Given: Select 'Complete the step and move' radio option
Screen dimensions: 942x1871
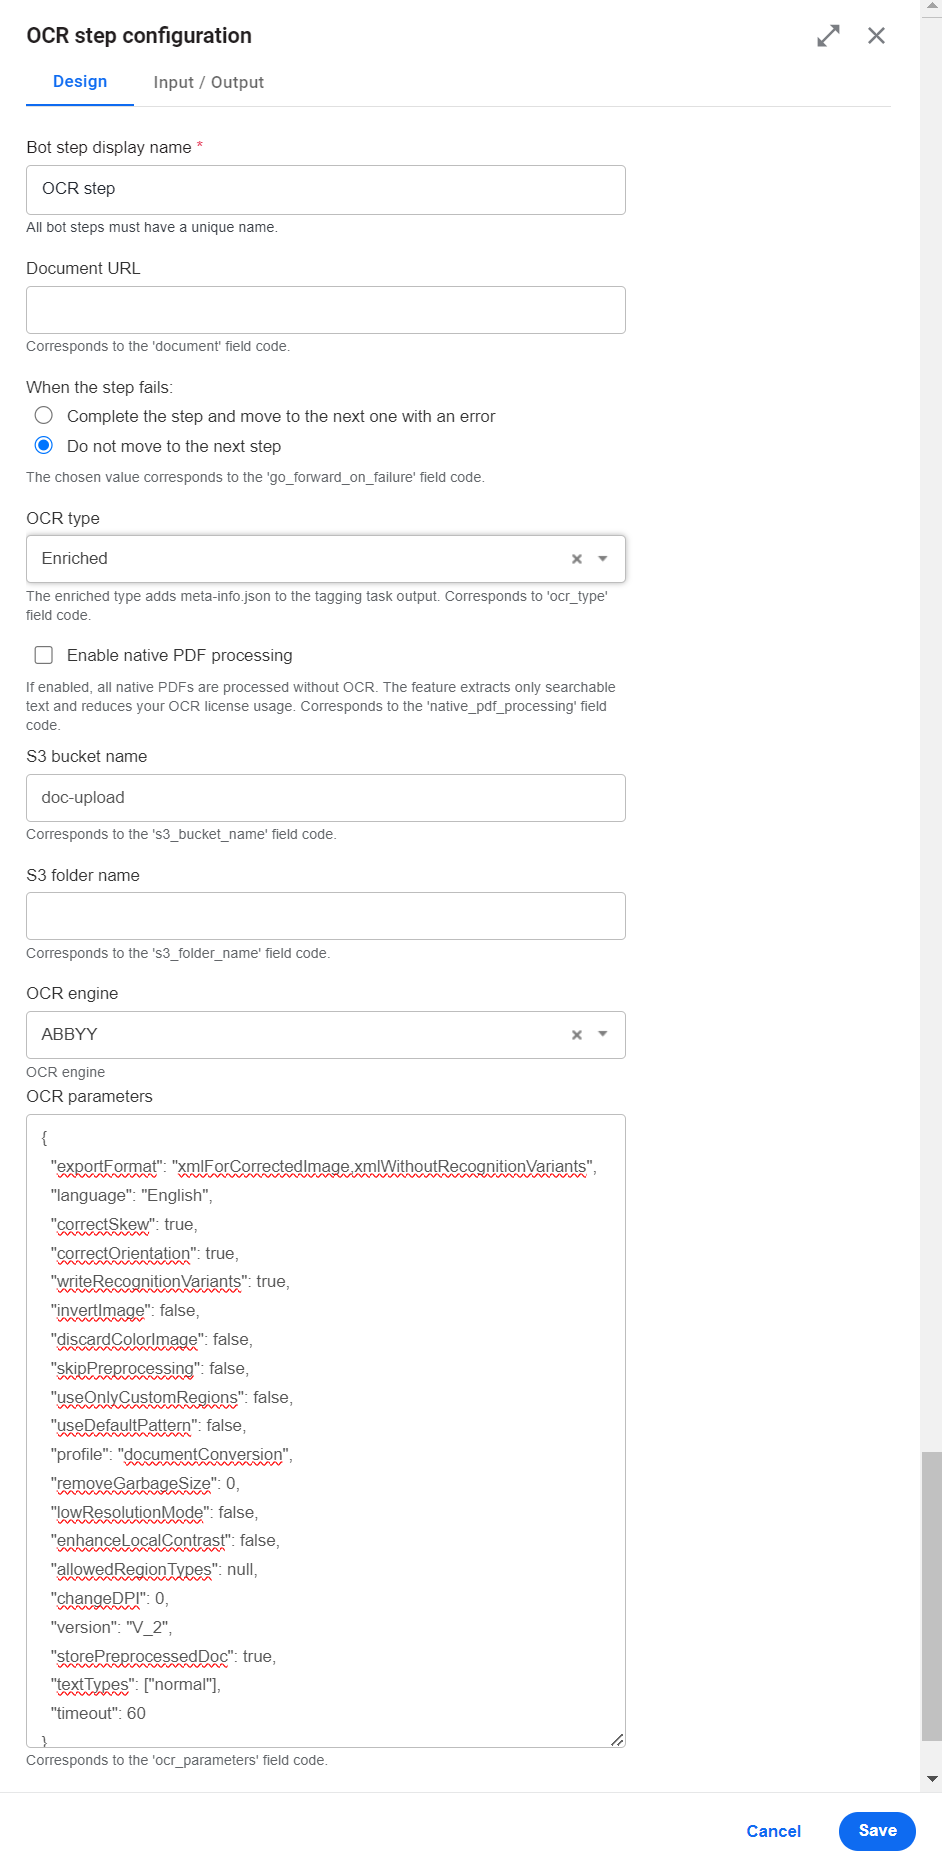Looking at the screenshot, I should (x=44, y=415).
